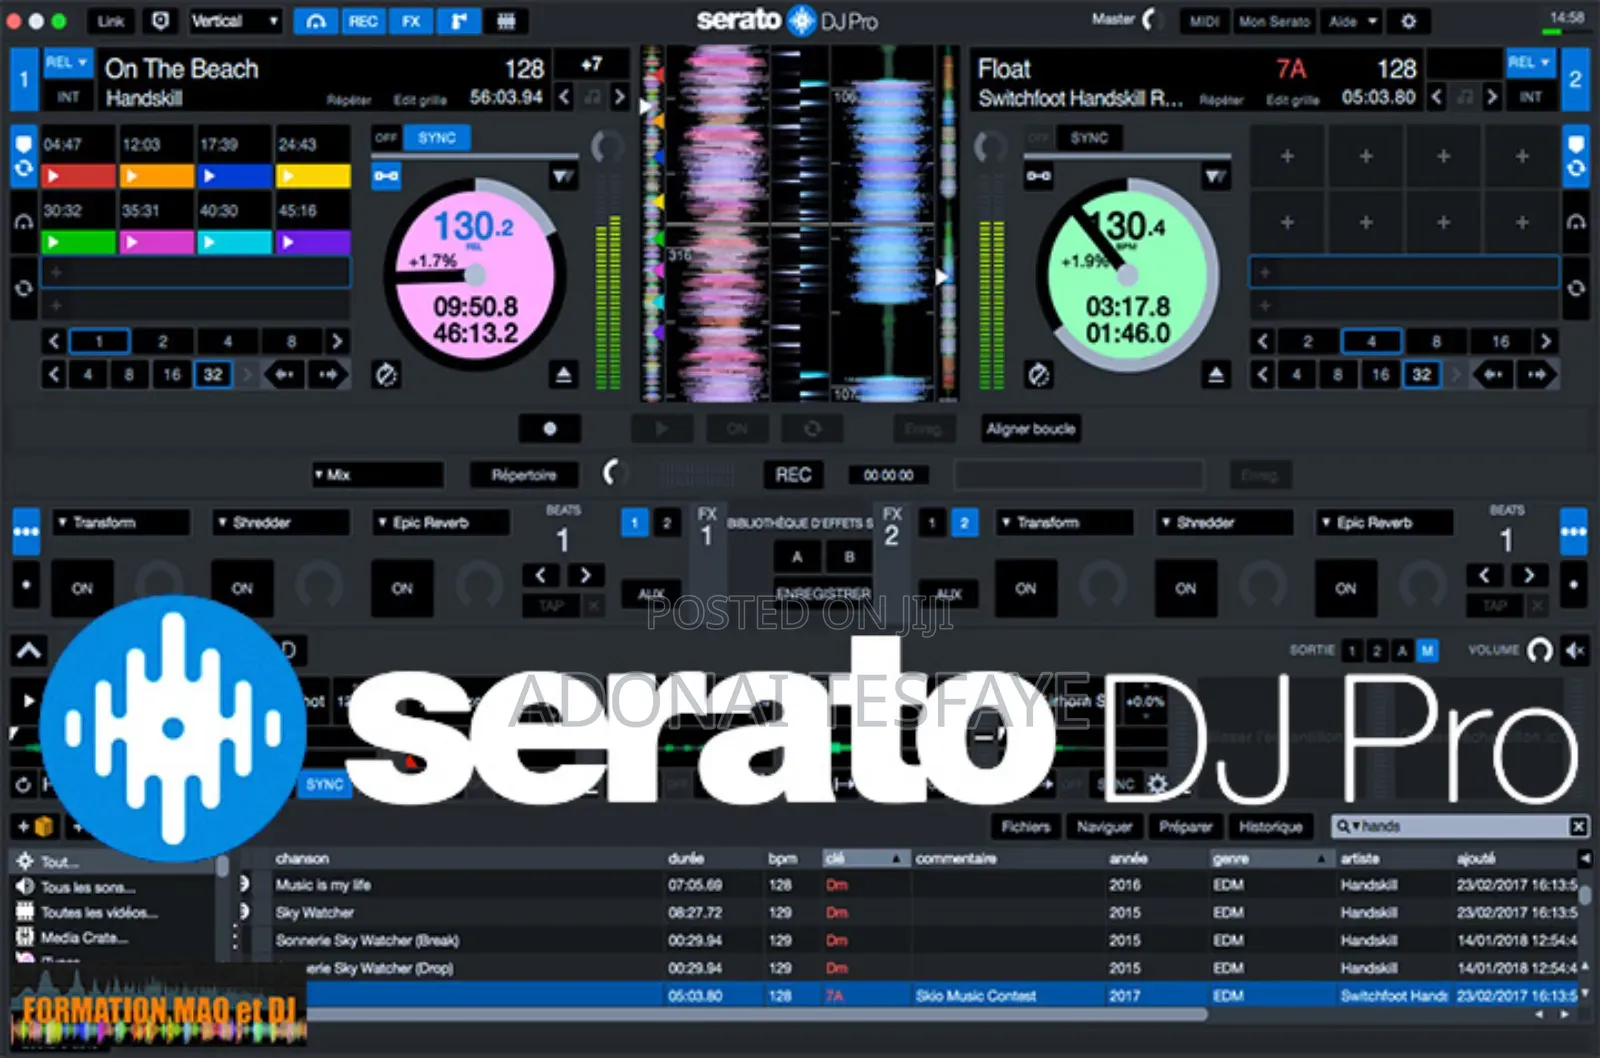The height and width of the screenshot is (1058, 1600).
Task: Switch to the Historique tab
Action: (1271, 827)
